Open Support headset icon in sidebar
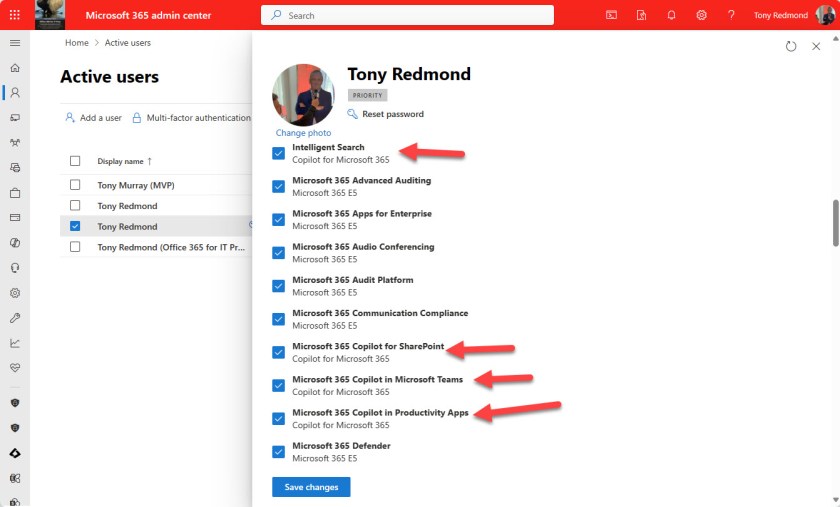840x507 pixels. (15, 268)
